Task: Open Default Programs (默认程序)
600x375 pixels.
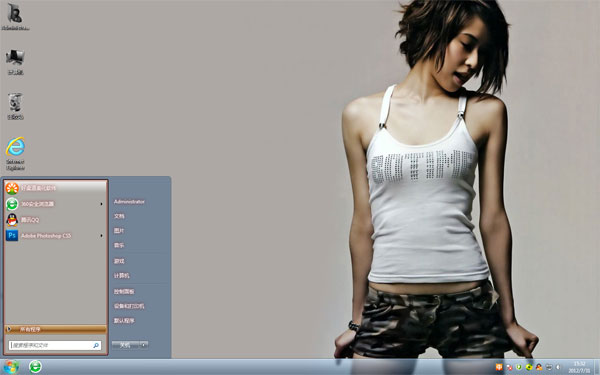Action: [x=124, y=321]
